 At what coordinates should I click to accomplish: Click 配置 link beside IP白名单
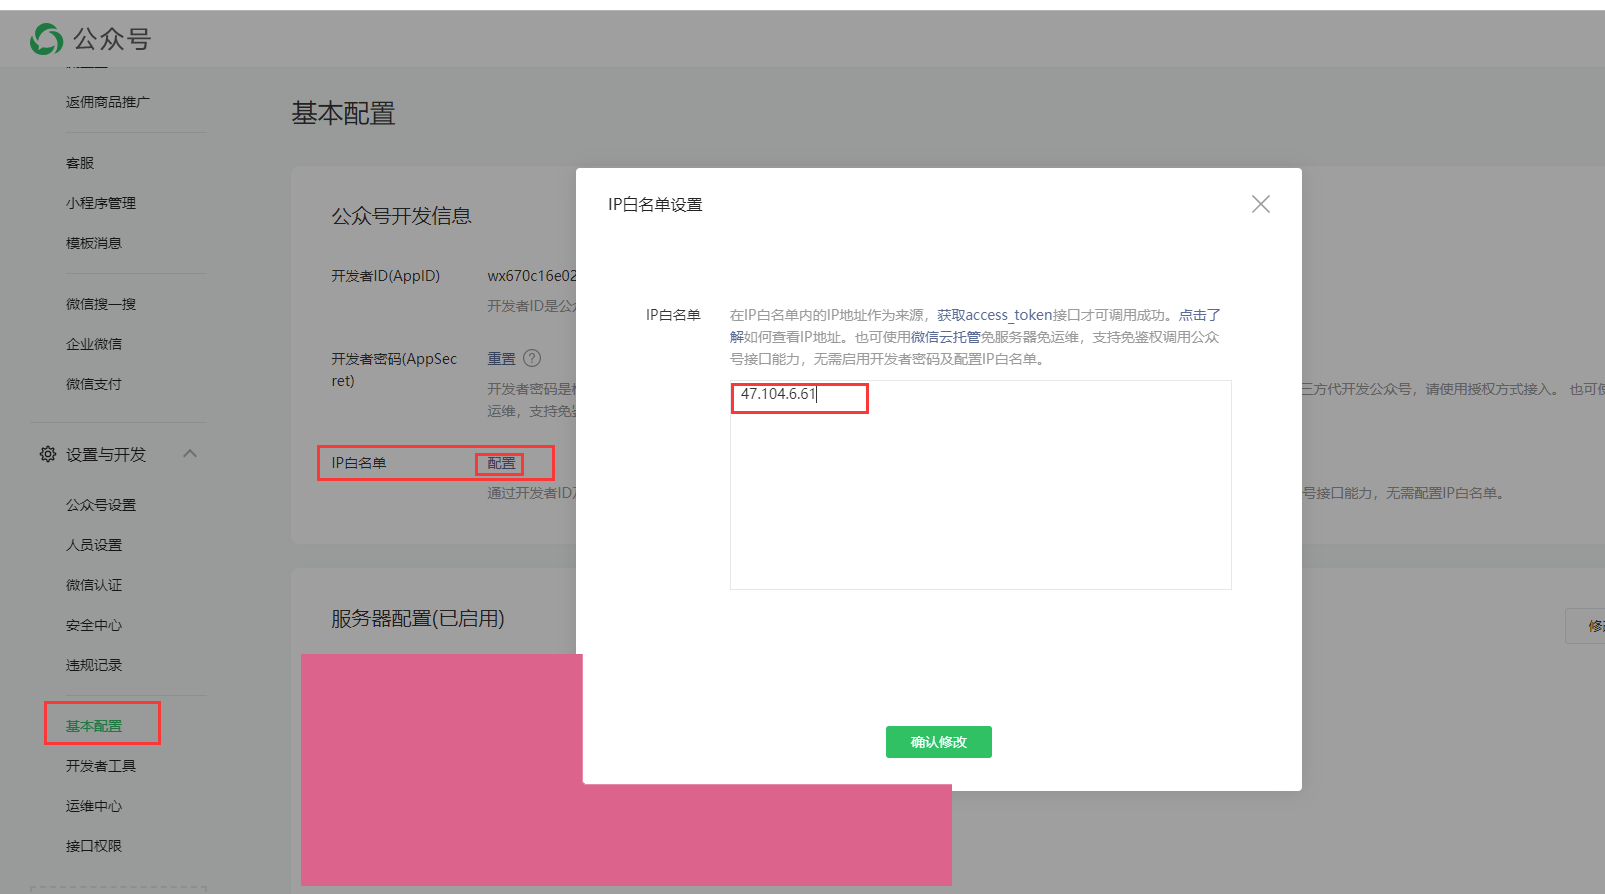(x=502, y=463)
